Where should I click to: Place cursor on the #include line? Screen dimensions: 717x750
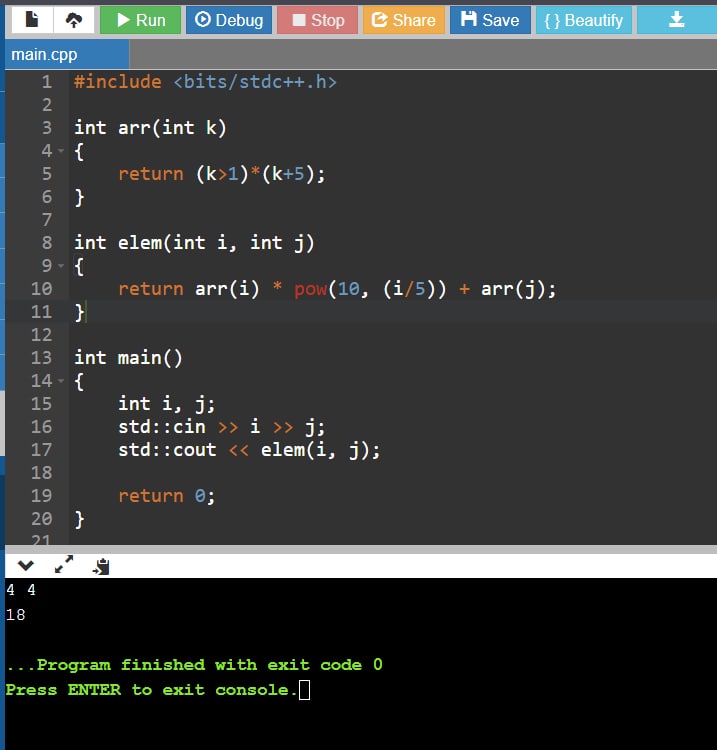point(206,82)
